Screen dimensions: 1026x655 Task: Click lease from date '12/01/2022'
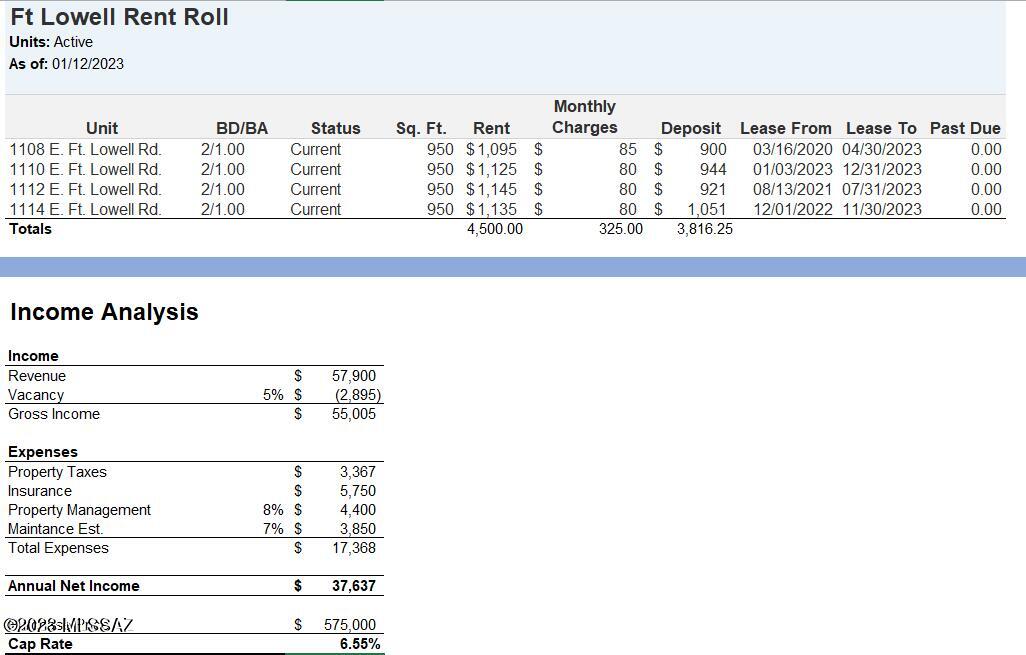[x=792, y=209]
